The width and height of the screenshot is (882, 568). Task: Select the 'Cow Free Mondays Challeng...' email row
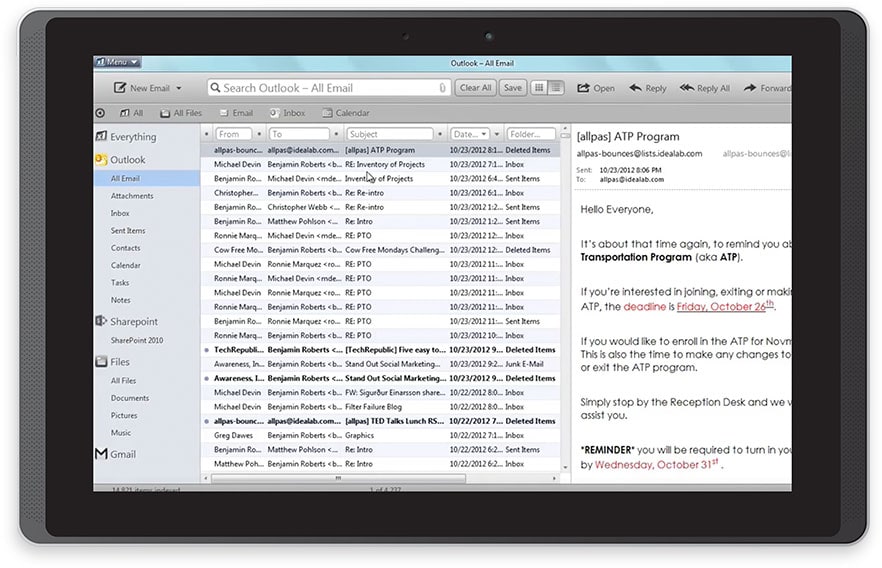click(380, 250)
